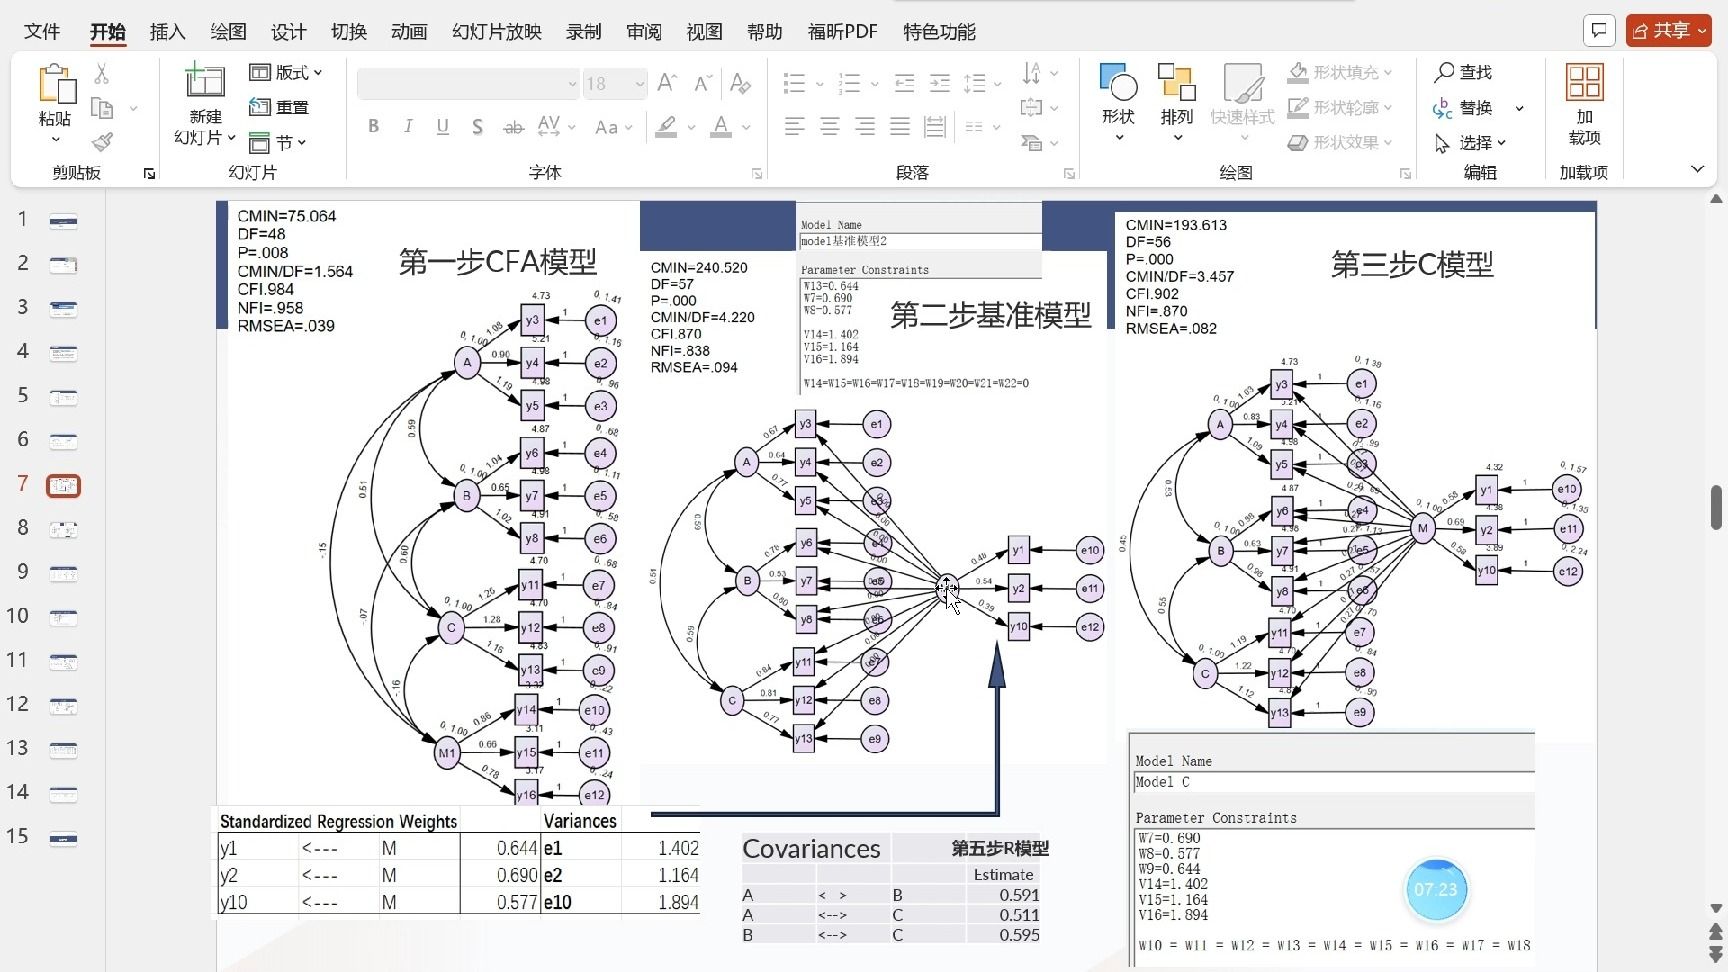Increase font size icon
The image size is (1728, 972).
click(x=668, y=83)
